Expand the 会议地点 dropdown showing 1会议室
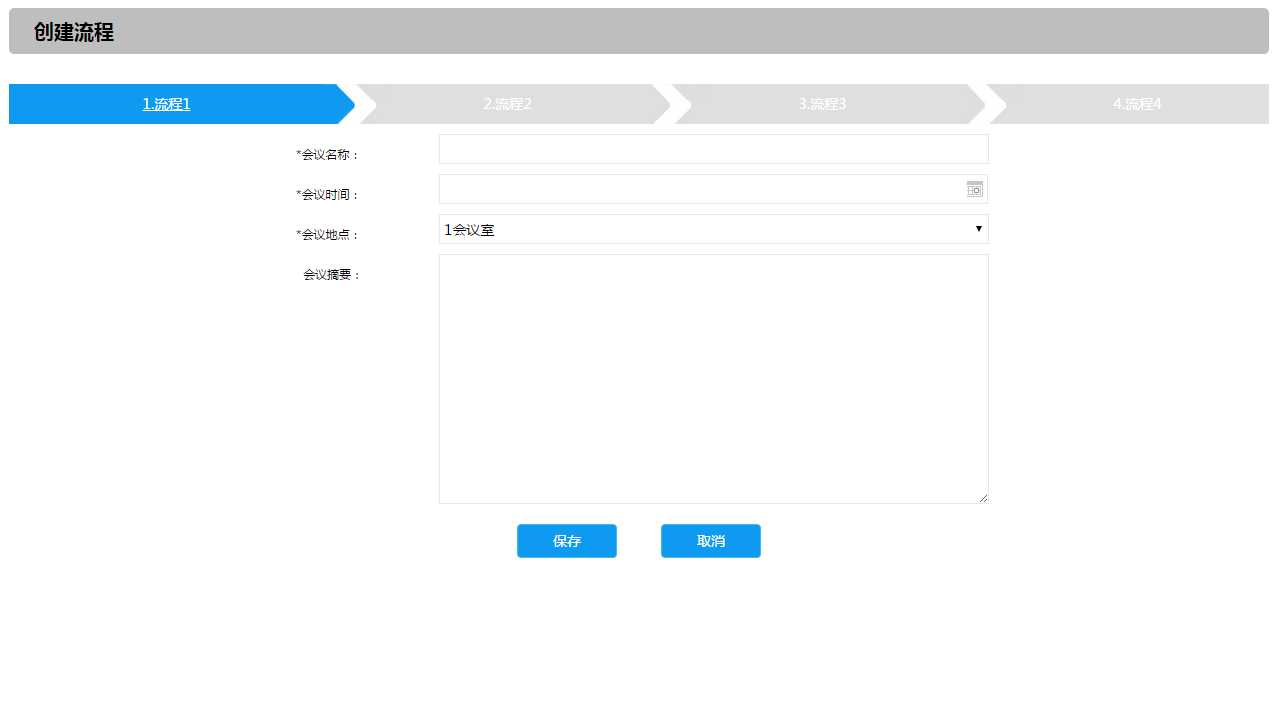 click(713, 229)
